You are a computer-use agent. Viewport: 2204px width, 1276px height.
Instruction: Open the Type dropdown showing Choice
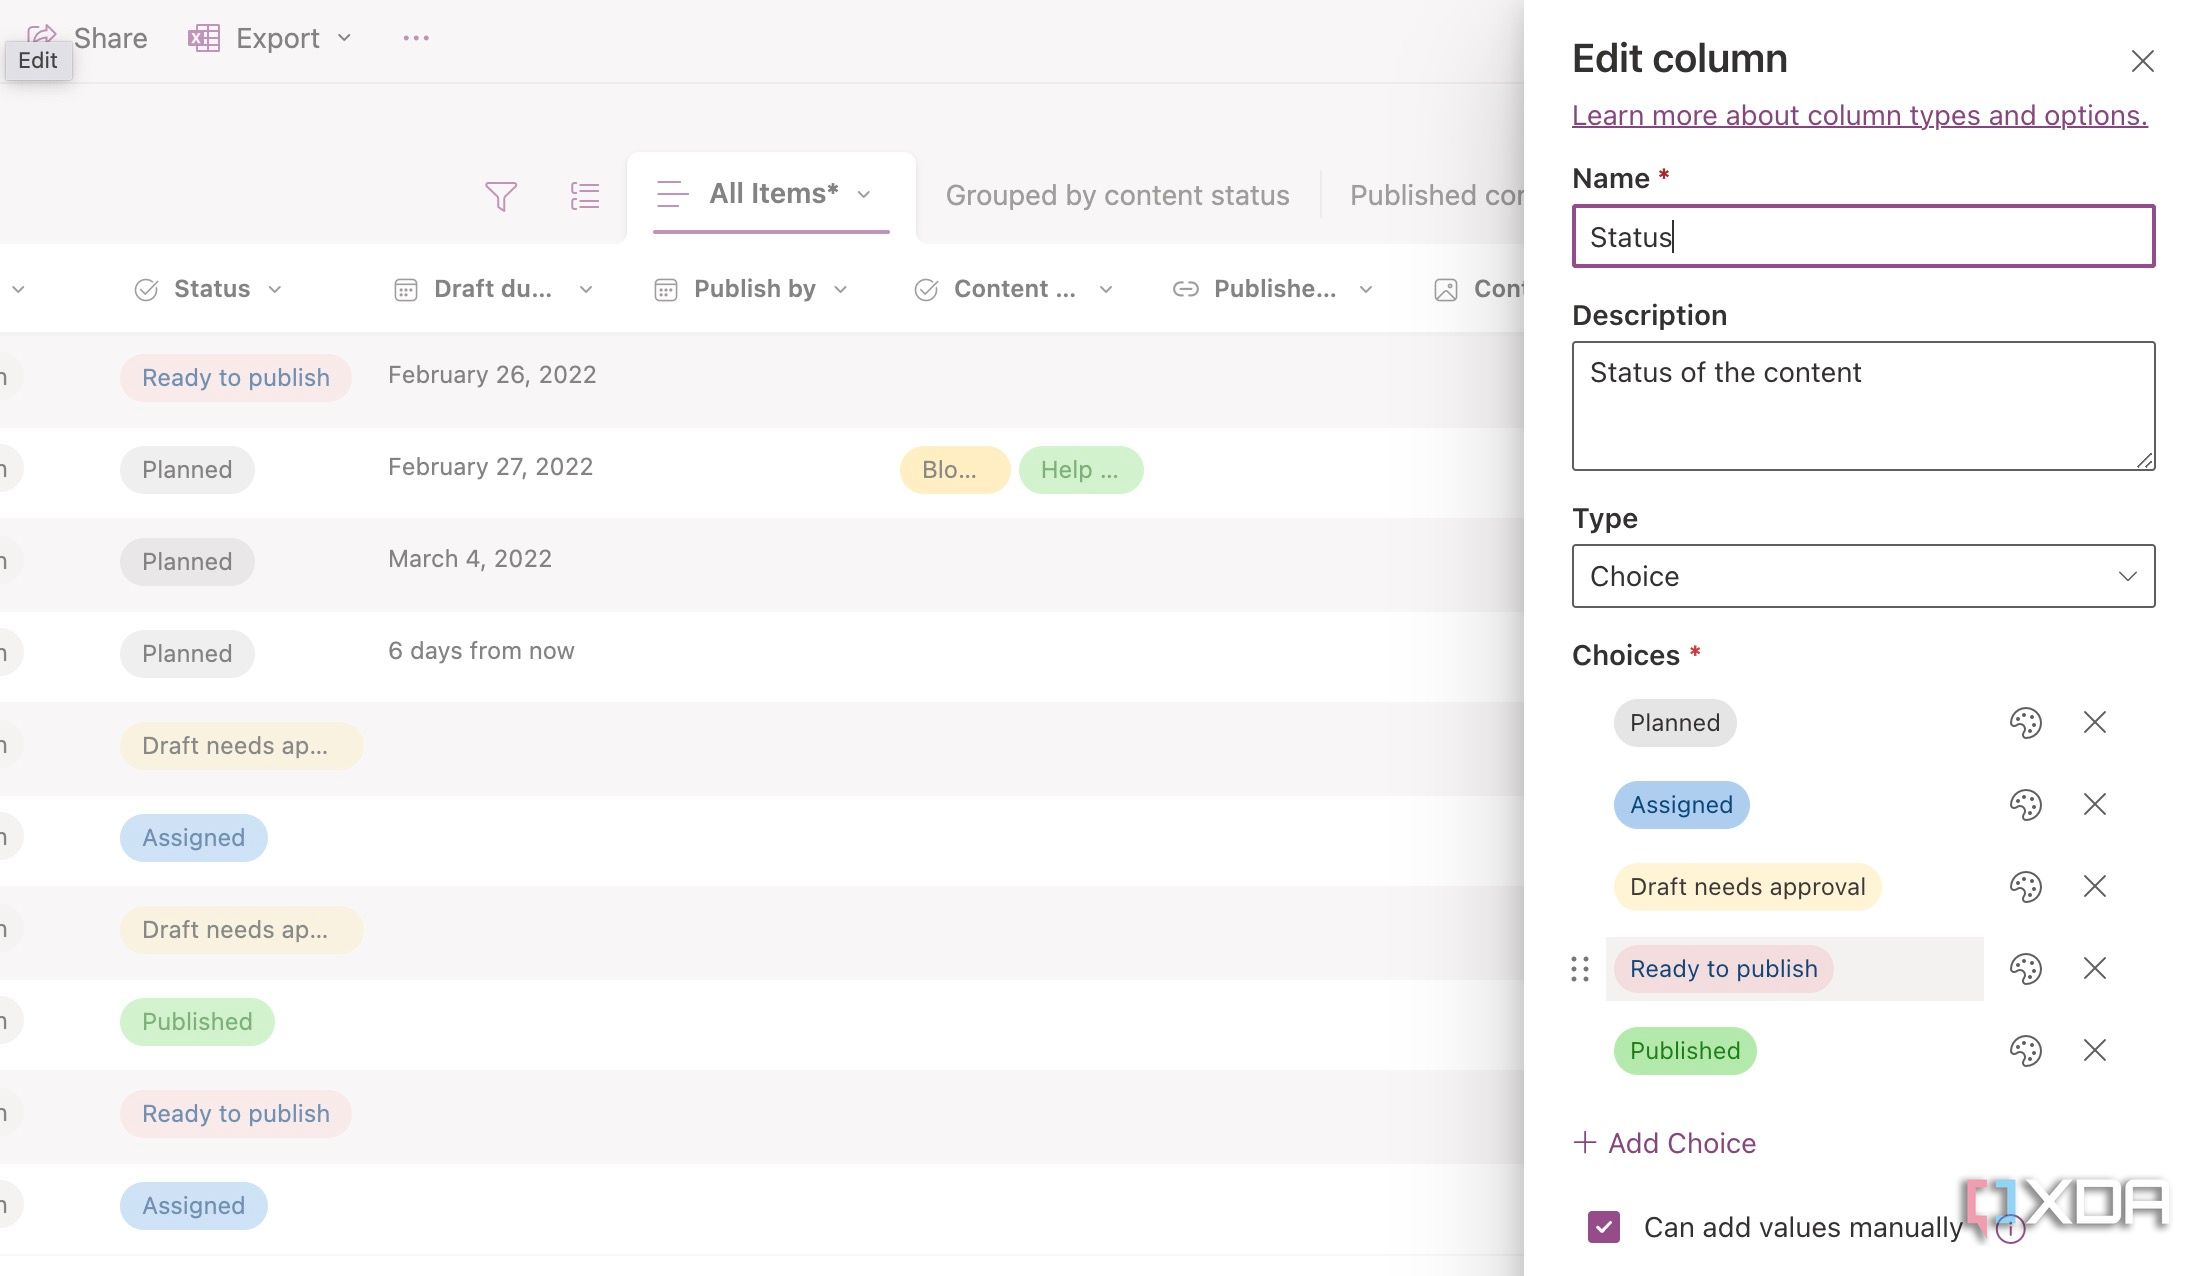pyautogui.click(x=1862, y=576)
